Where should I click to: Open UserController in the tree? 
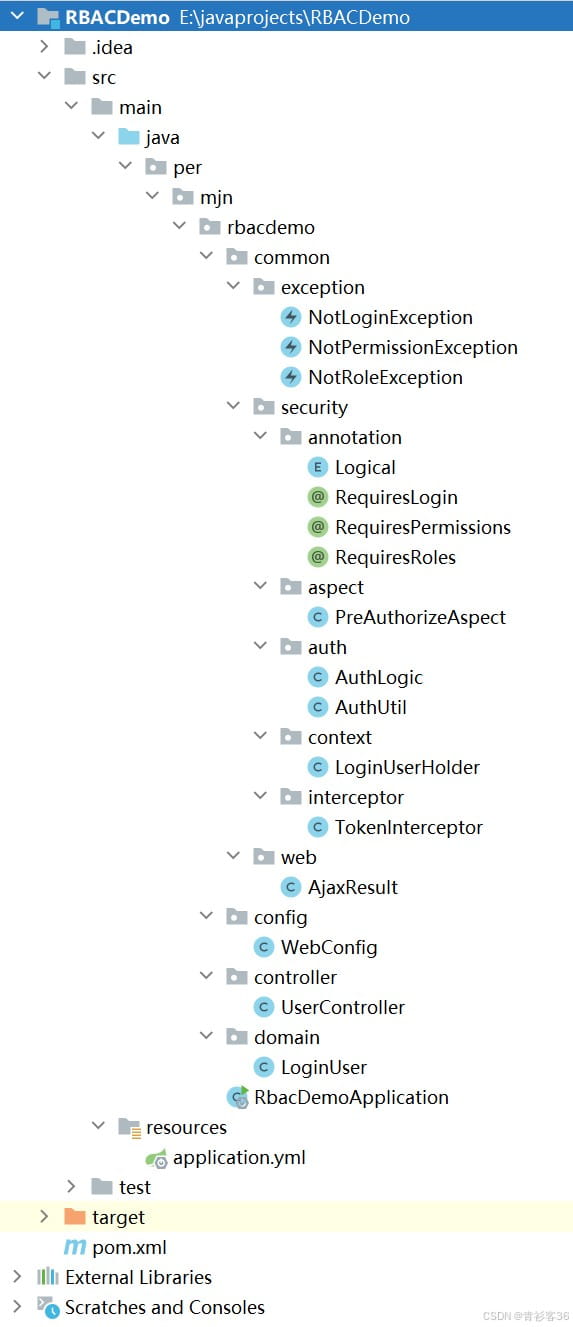[343, 1007]
